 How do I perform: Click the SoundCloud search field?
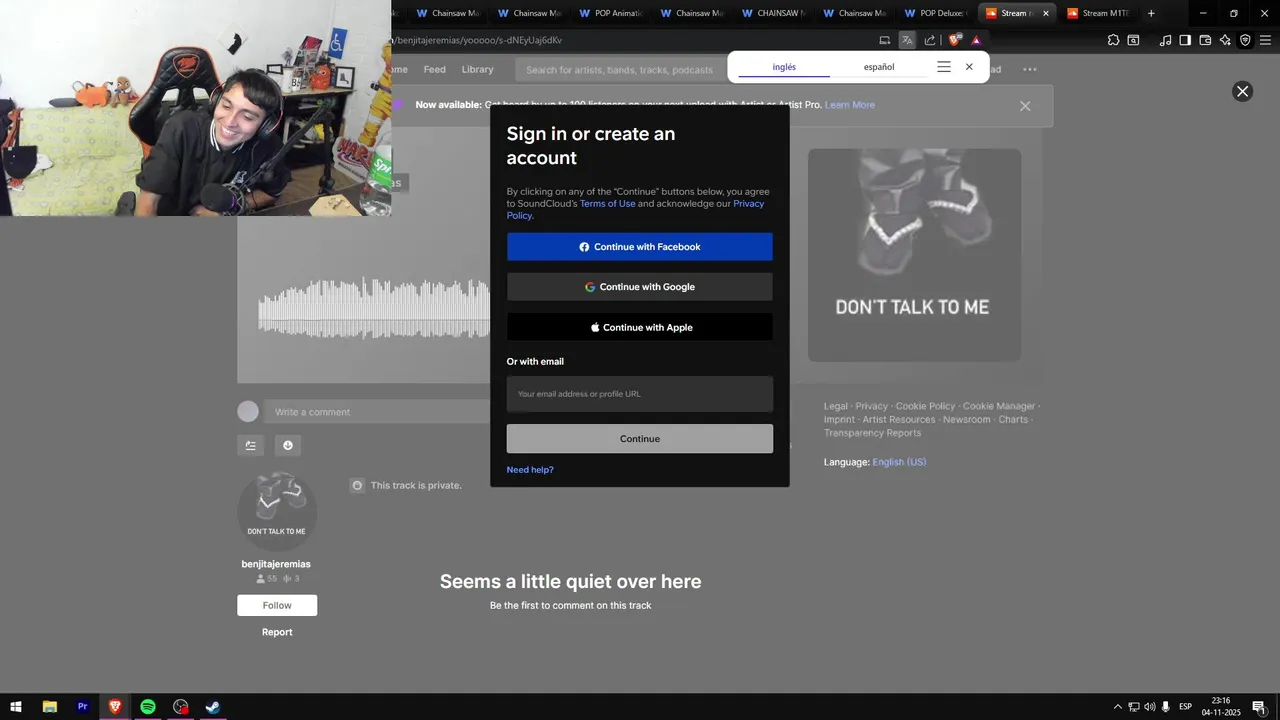click(620, 70)
